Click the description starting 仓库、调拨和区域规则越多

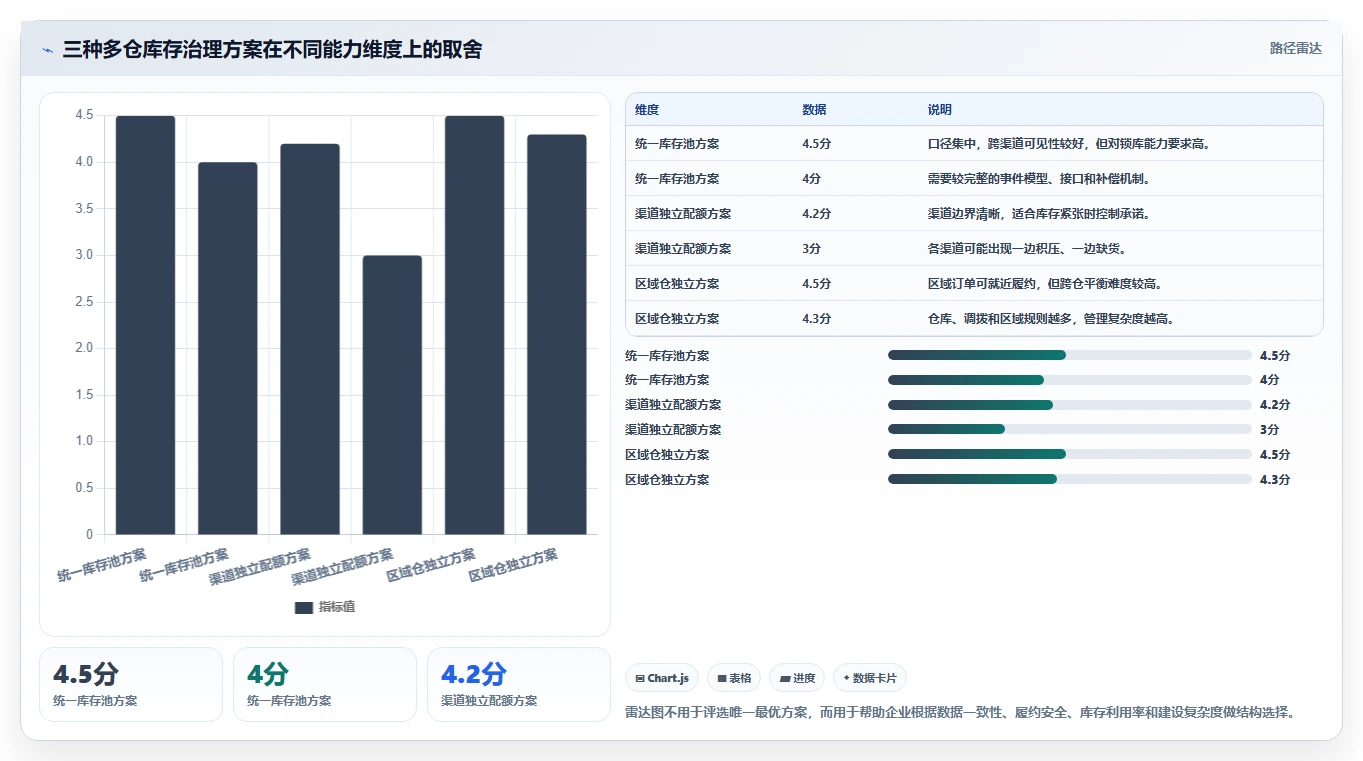(1052, 319)
